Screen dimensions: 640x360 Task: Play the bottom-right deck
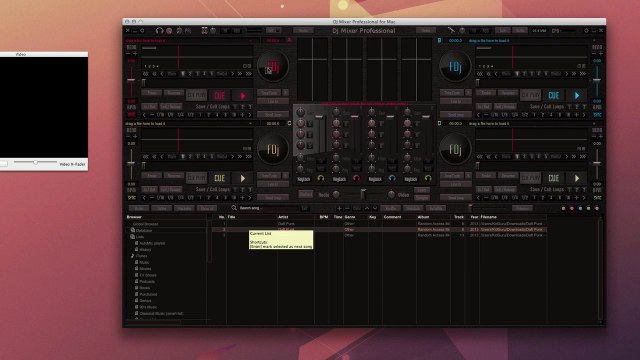click(x=577, y=178)
